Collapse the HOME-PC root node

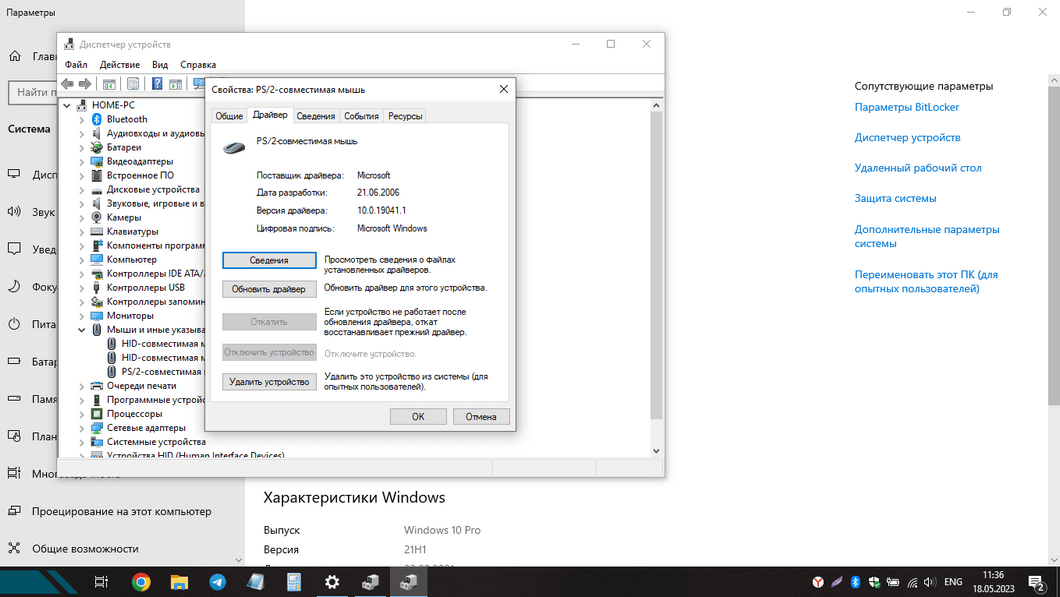point(68,105)
